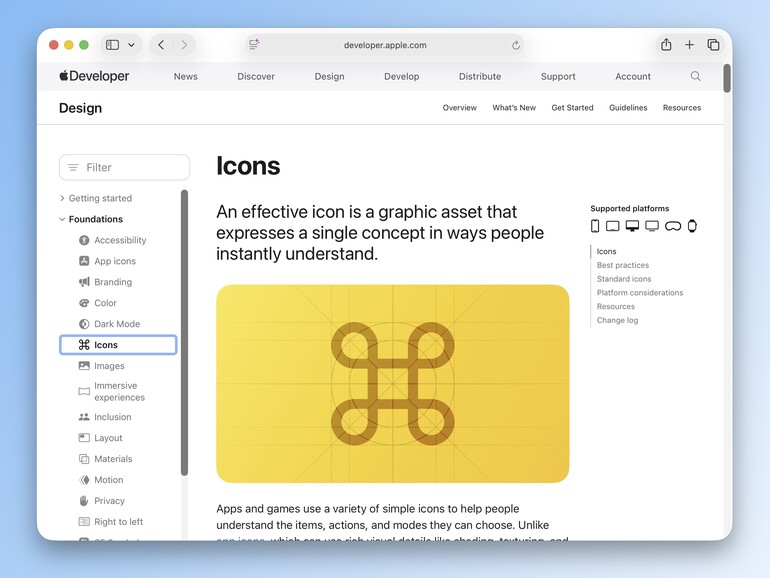The image size is (770, 578).
Task: Switch to Resources tab in Design bar
Action: coord(682,108)
